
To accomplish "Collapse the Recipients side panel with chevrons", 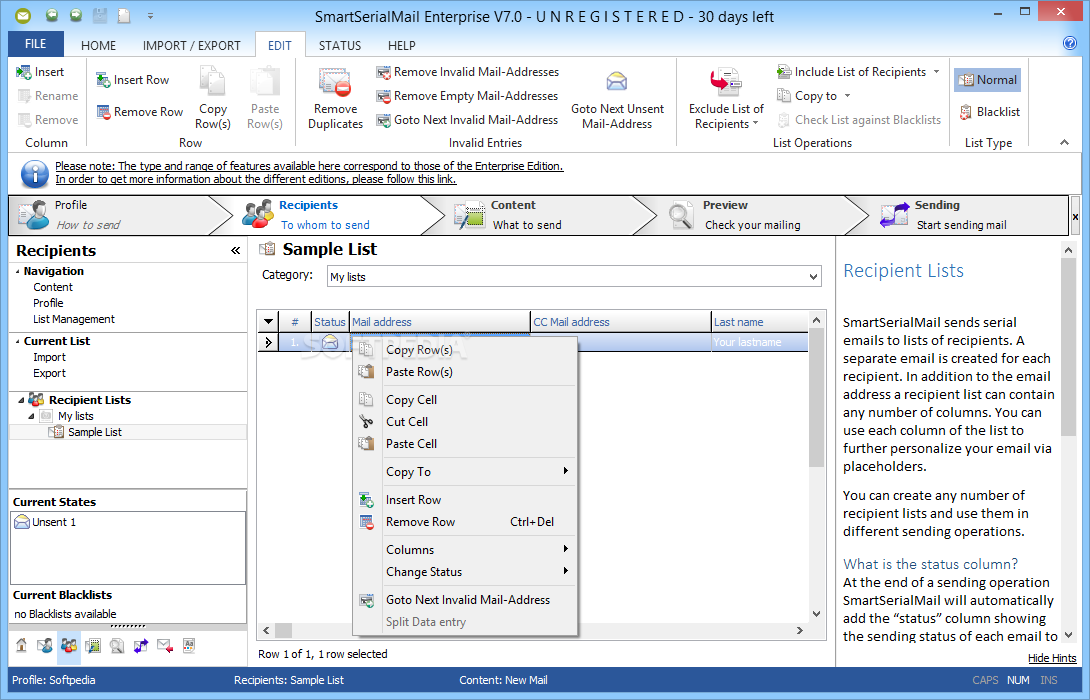I will (235, 250).
